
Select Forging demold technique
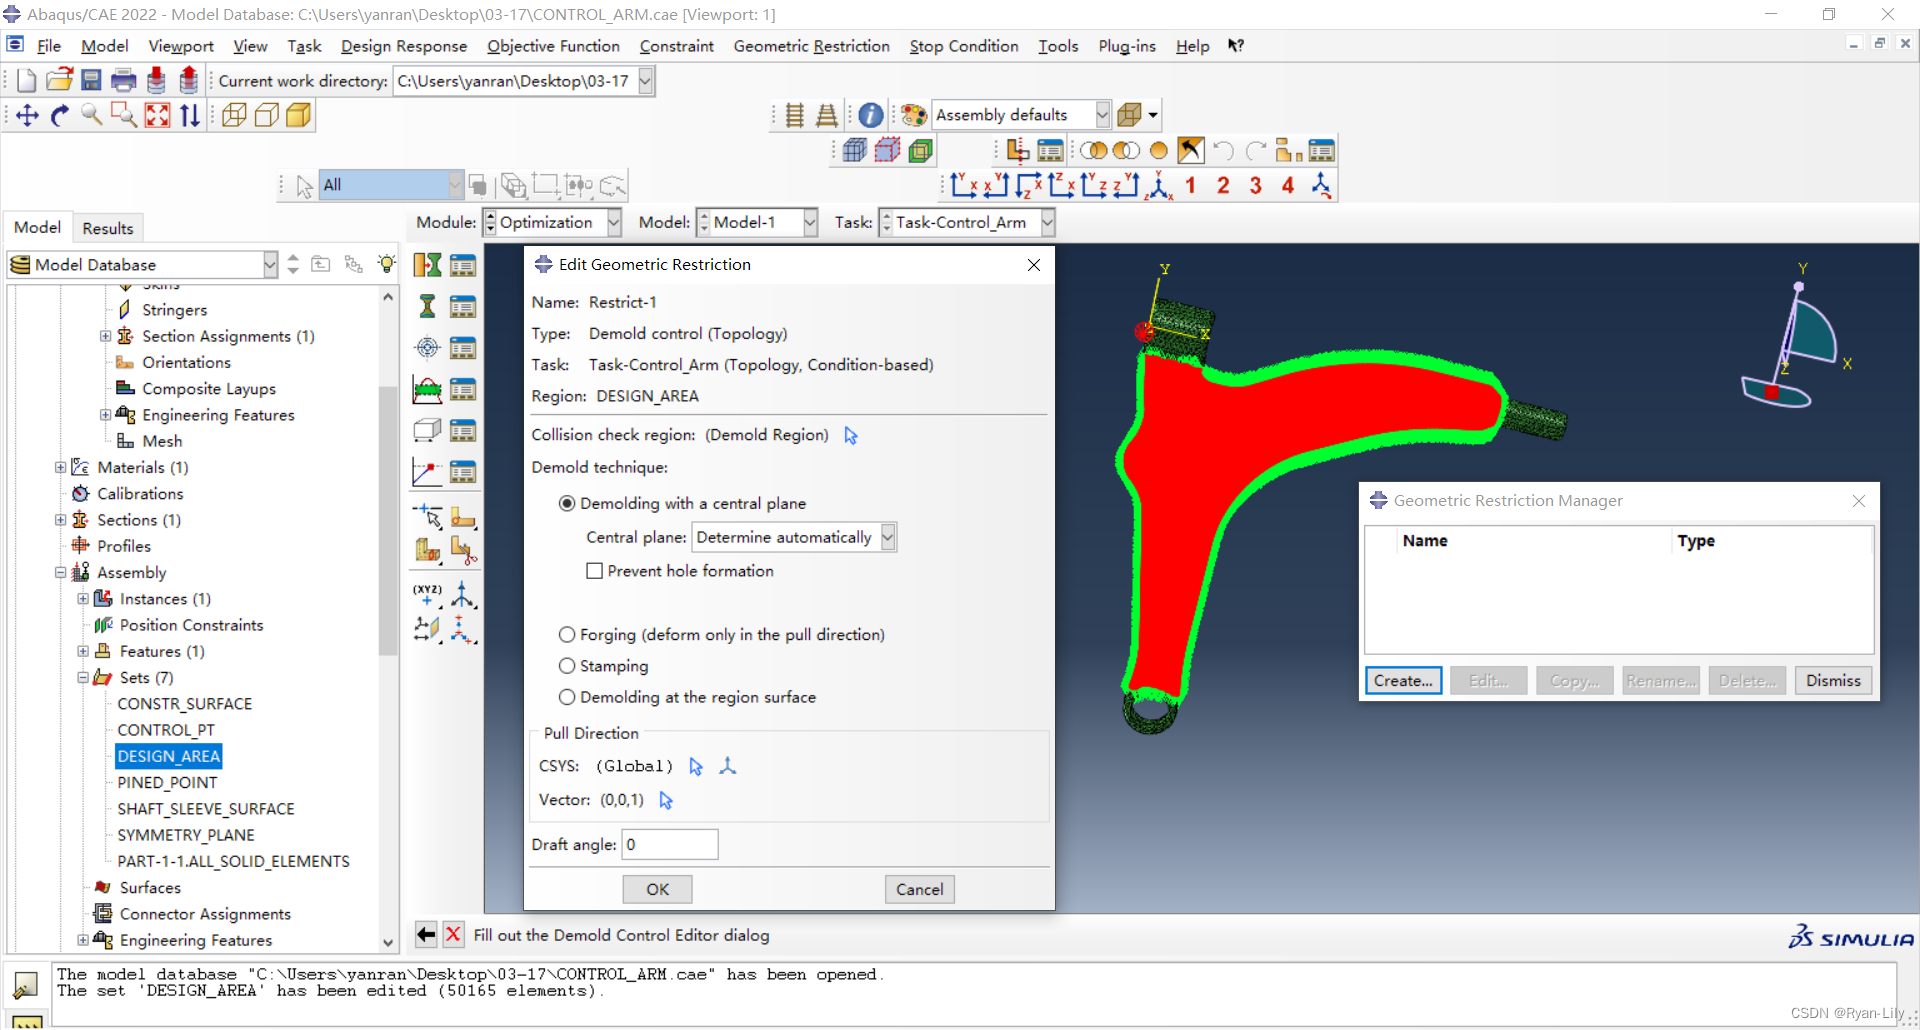(x=567, y=635)
